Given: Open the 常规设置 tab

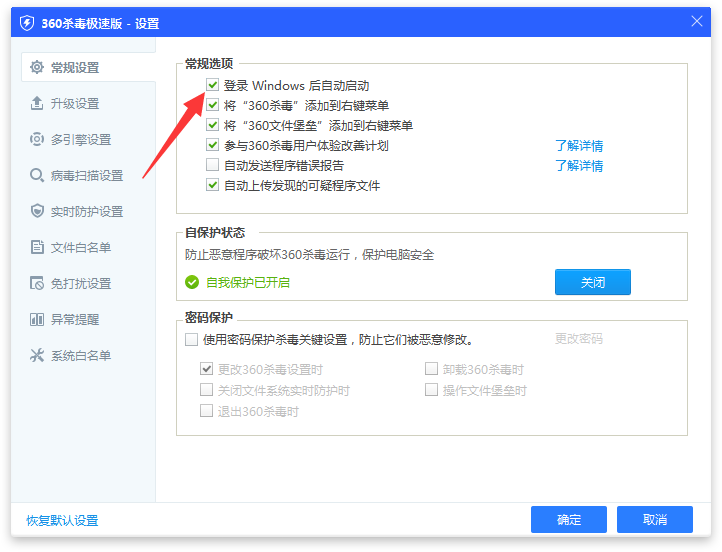Looking at the screenshot, I should point(88,67).
